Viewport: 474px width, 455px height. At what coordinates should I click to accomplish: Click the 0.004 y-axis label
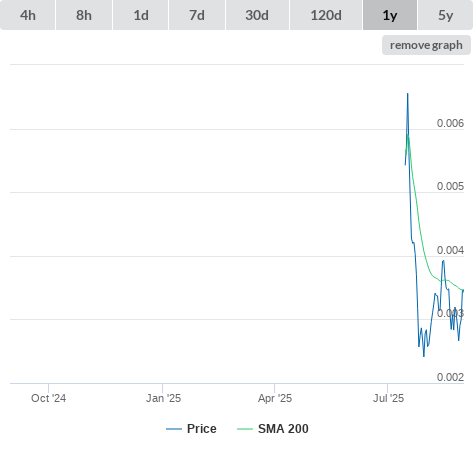click(x=450, y=250)
